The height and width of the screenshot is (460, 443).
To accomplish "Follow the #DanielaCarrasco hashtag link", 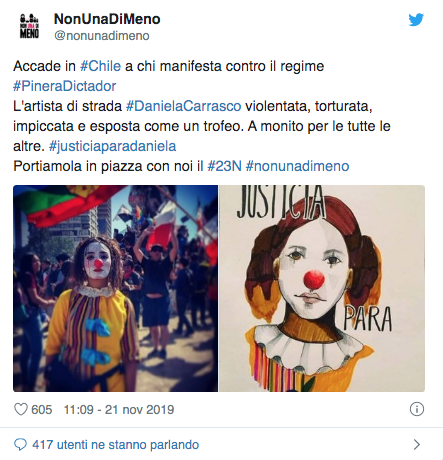I will click(x=184, y=106).
